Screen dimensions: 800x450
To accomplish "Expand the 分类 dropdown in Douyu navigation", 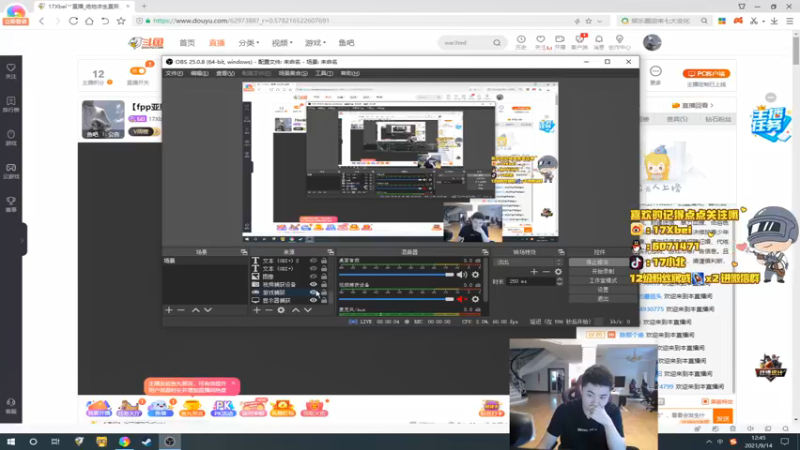I will 248,43.
